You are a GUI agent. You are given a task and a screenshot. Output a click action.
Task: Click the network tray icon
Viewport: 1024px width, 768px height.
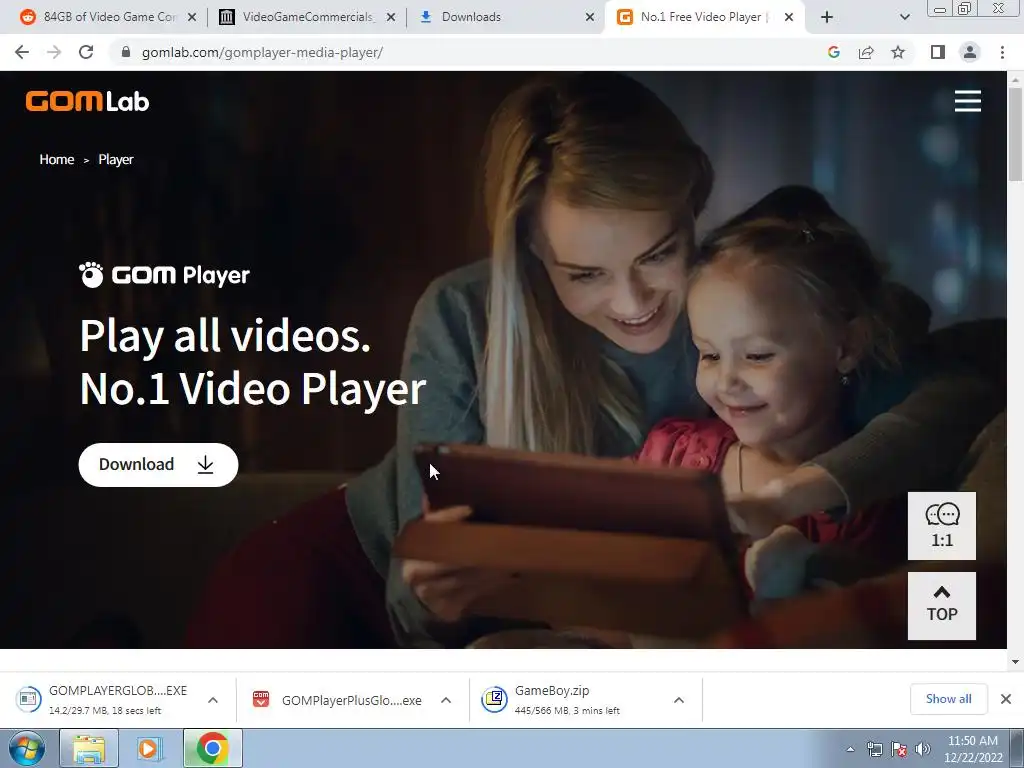[x=874, y=749]
